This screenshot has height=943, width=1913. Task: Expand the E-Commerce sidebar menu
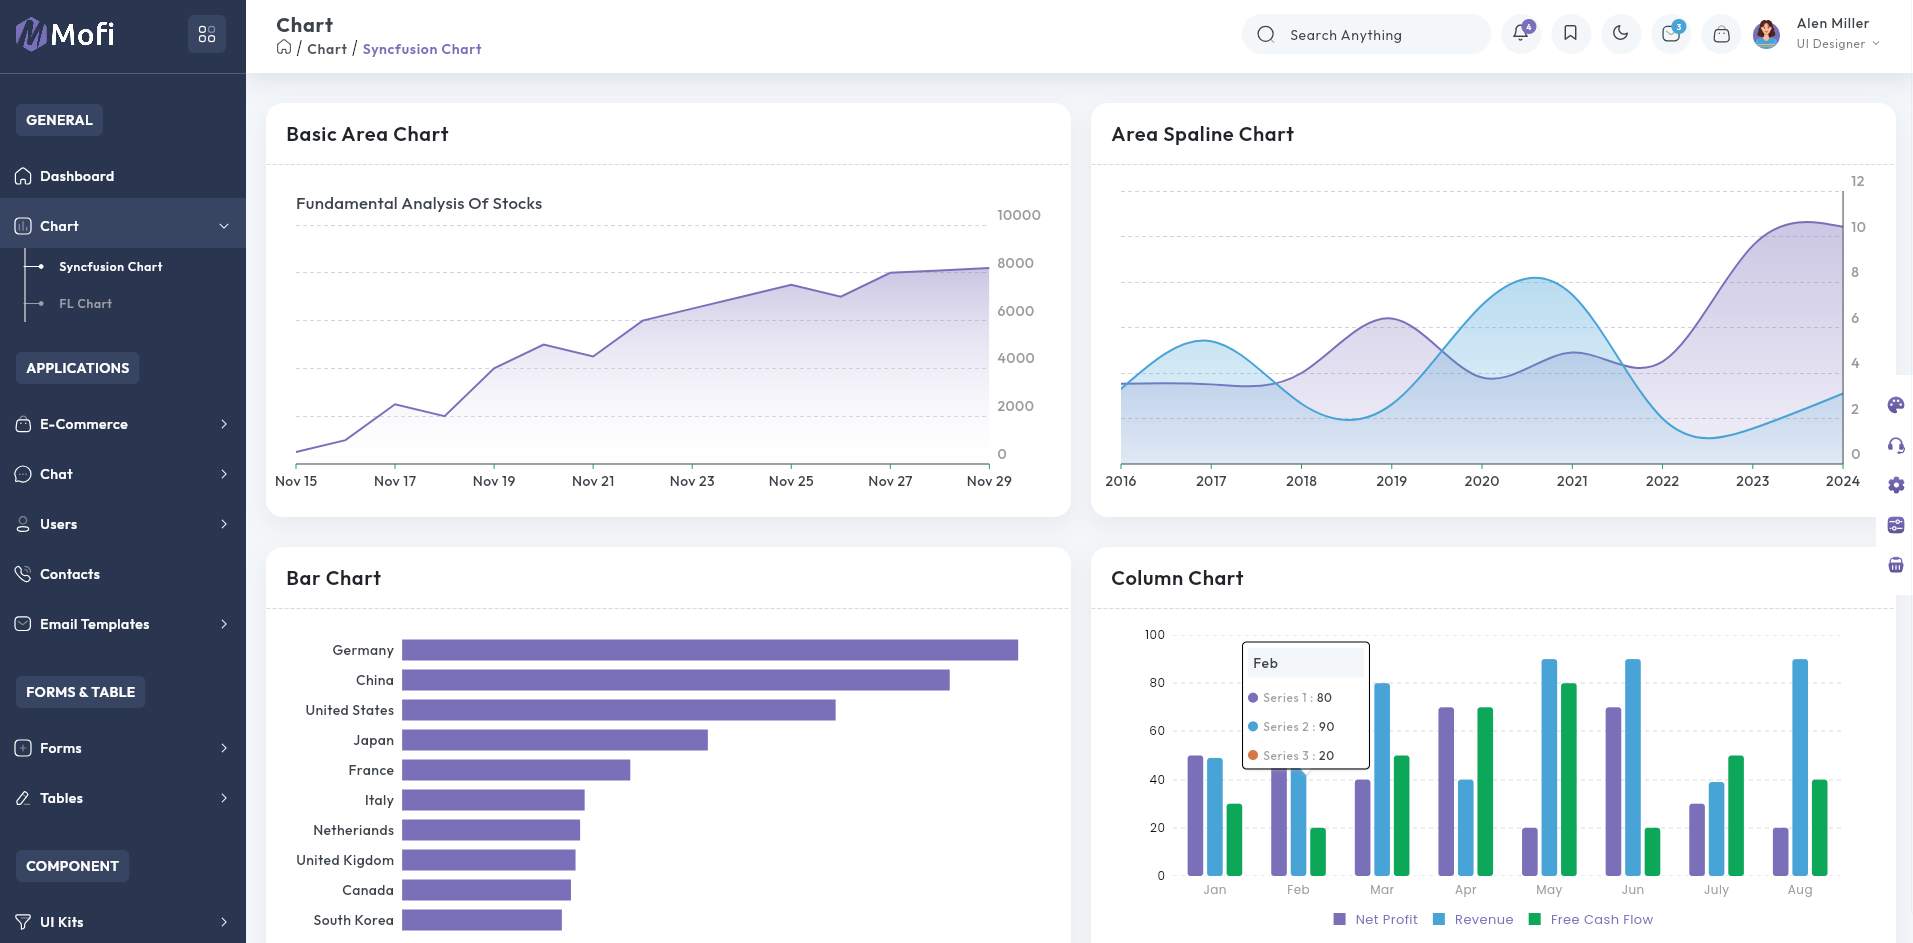(x=122, y=424)
